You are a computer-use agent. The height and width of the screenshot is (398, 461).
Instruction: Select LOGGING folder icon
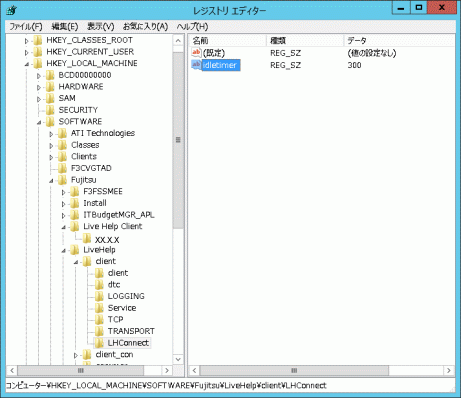click(x=100, y=297)
